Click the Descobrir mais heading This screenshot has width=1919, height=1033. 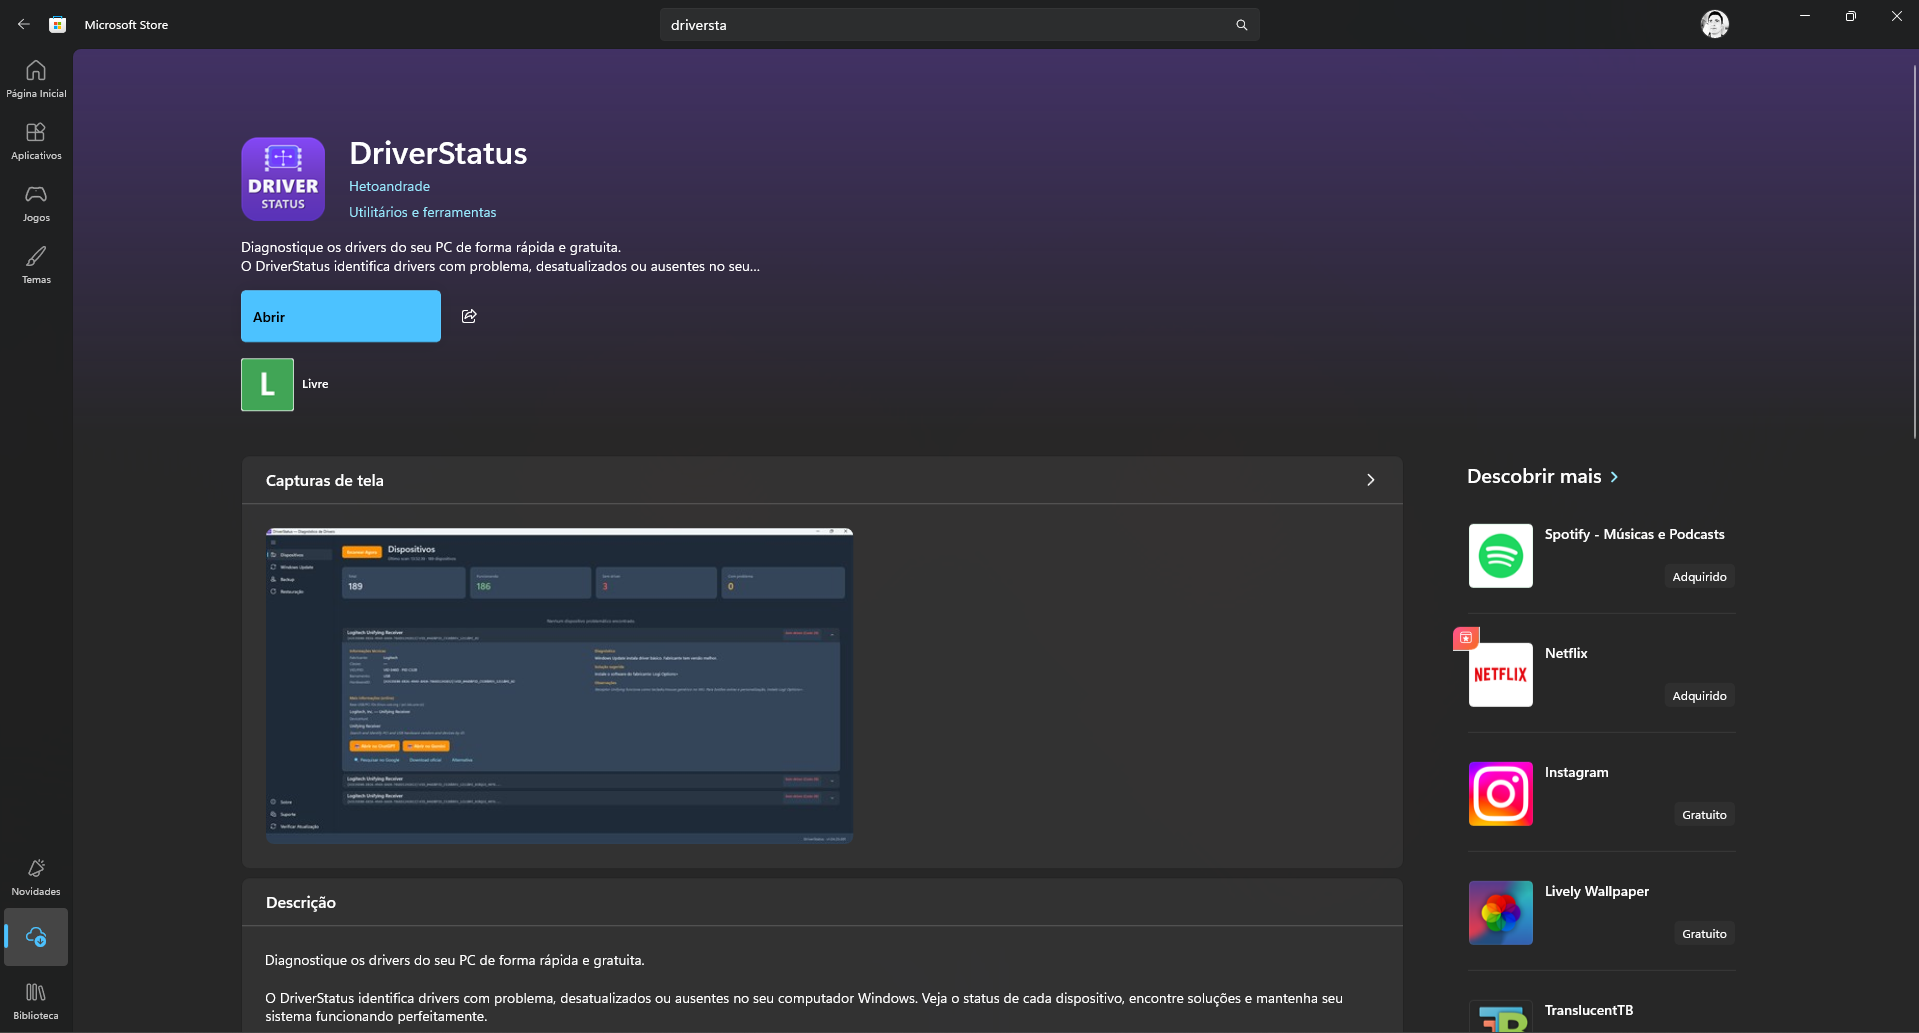[1534, 477]
